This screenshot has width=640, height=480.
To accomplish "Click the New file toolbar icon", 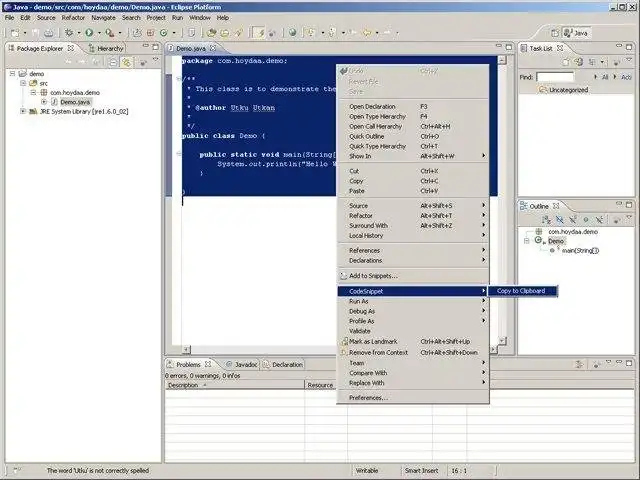I will 15,33.
